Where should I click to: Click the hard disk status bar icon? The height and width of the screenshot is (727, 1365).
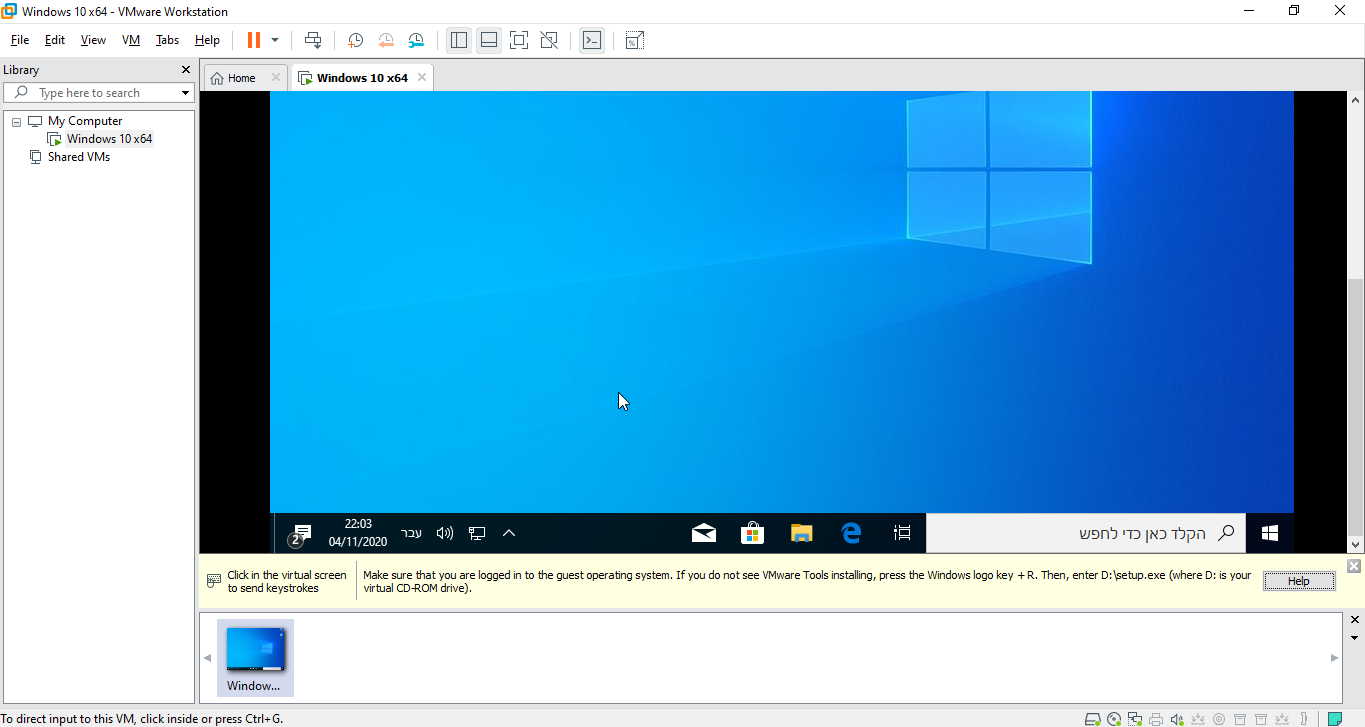coord(1093,719)
